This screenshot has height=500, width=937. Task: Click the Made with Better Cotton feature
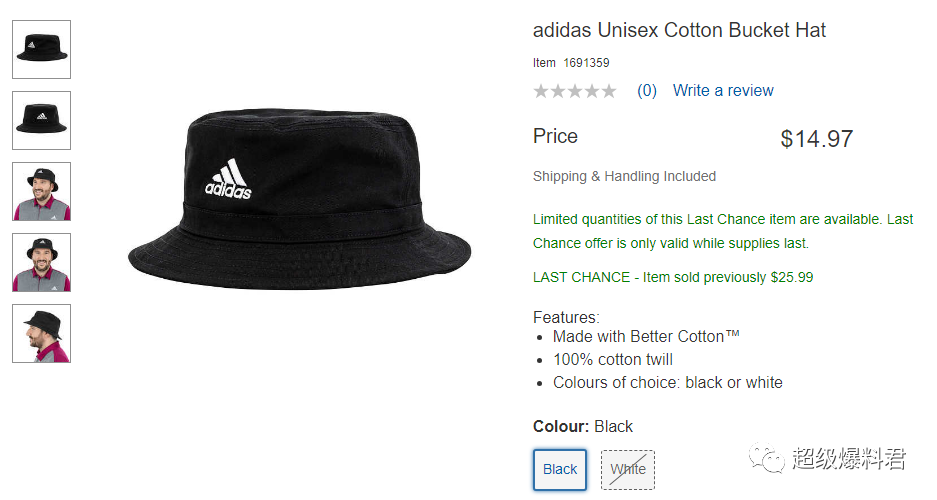pos(646,336)
